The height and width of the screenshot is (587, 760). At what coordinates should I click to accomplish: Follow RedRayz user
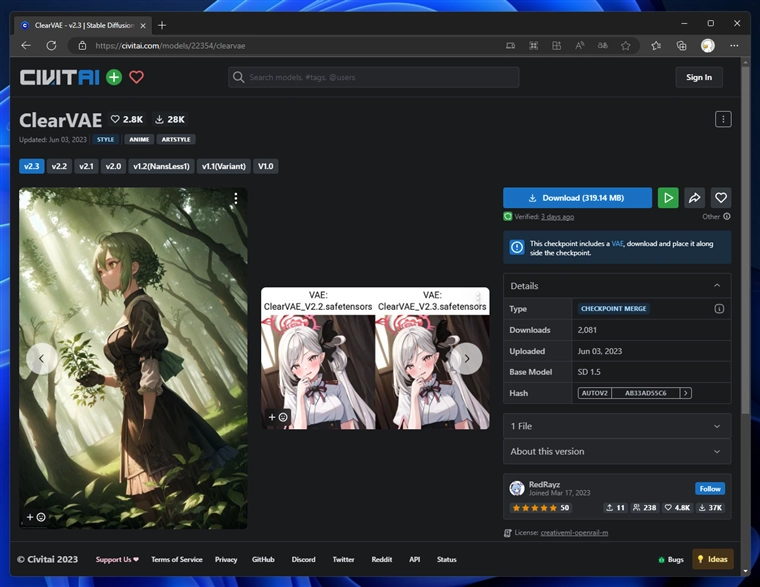tap(710, 489)
